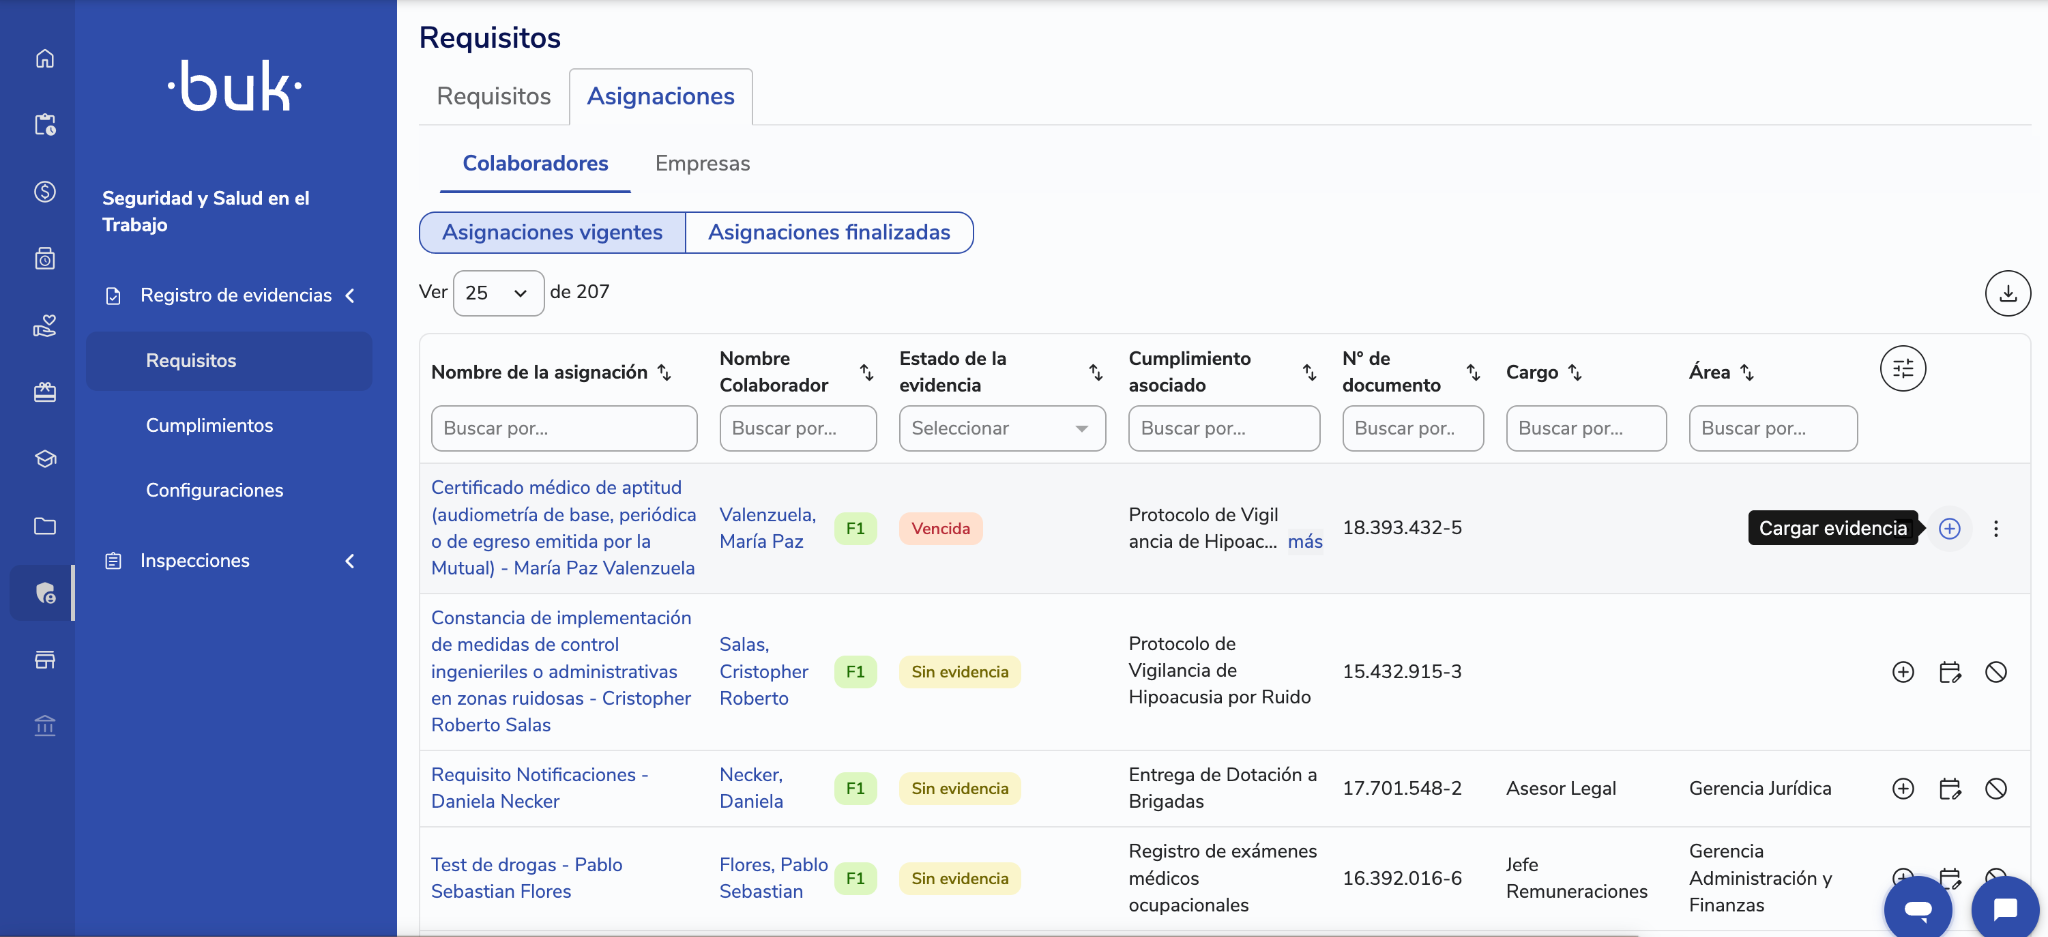Click the download export icon
This screenshot has width=2048, height=937.
coord(2007,293)
